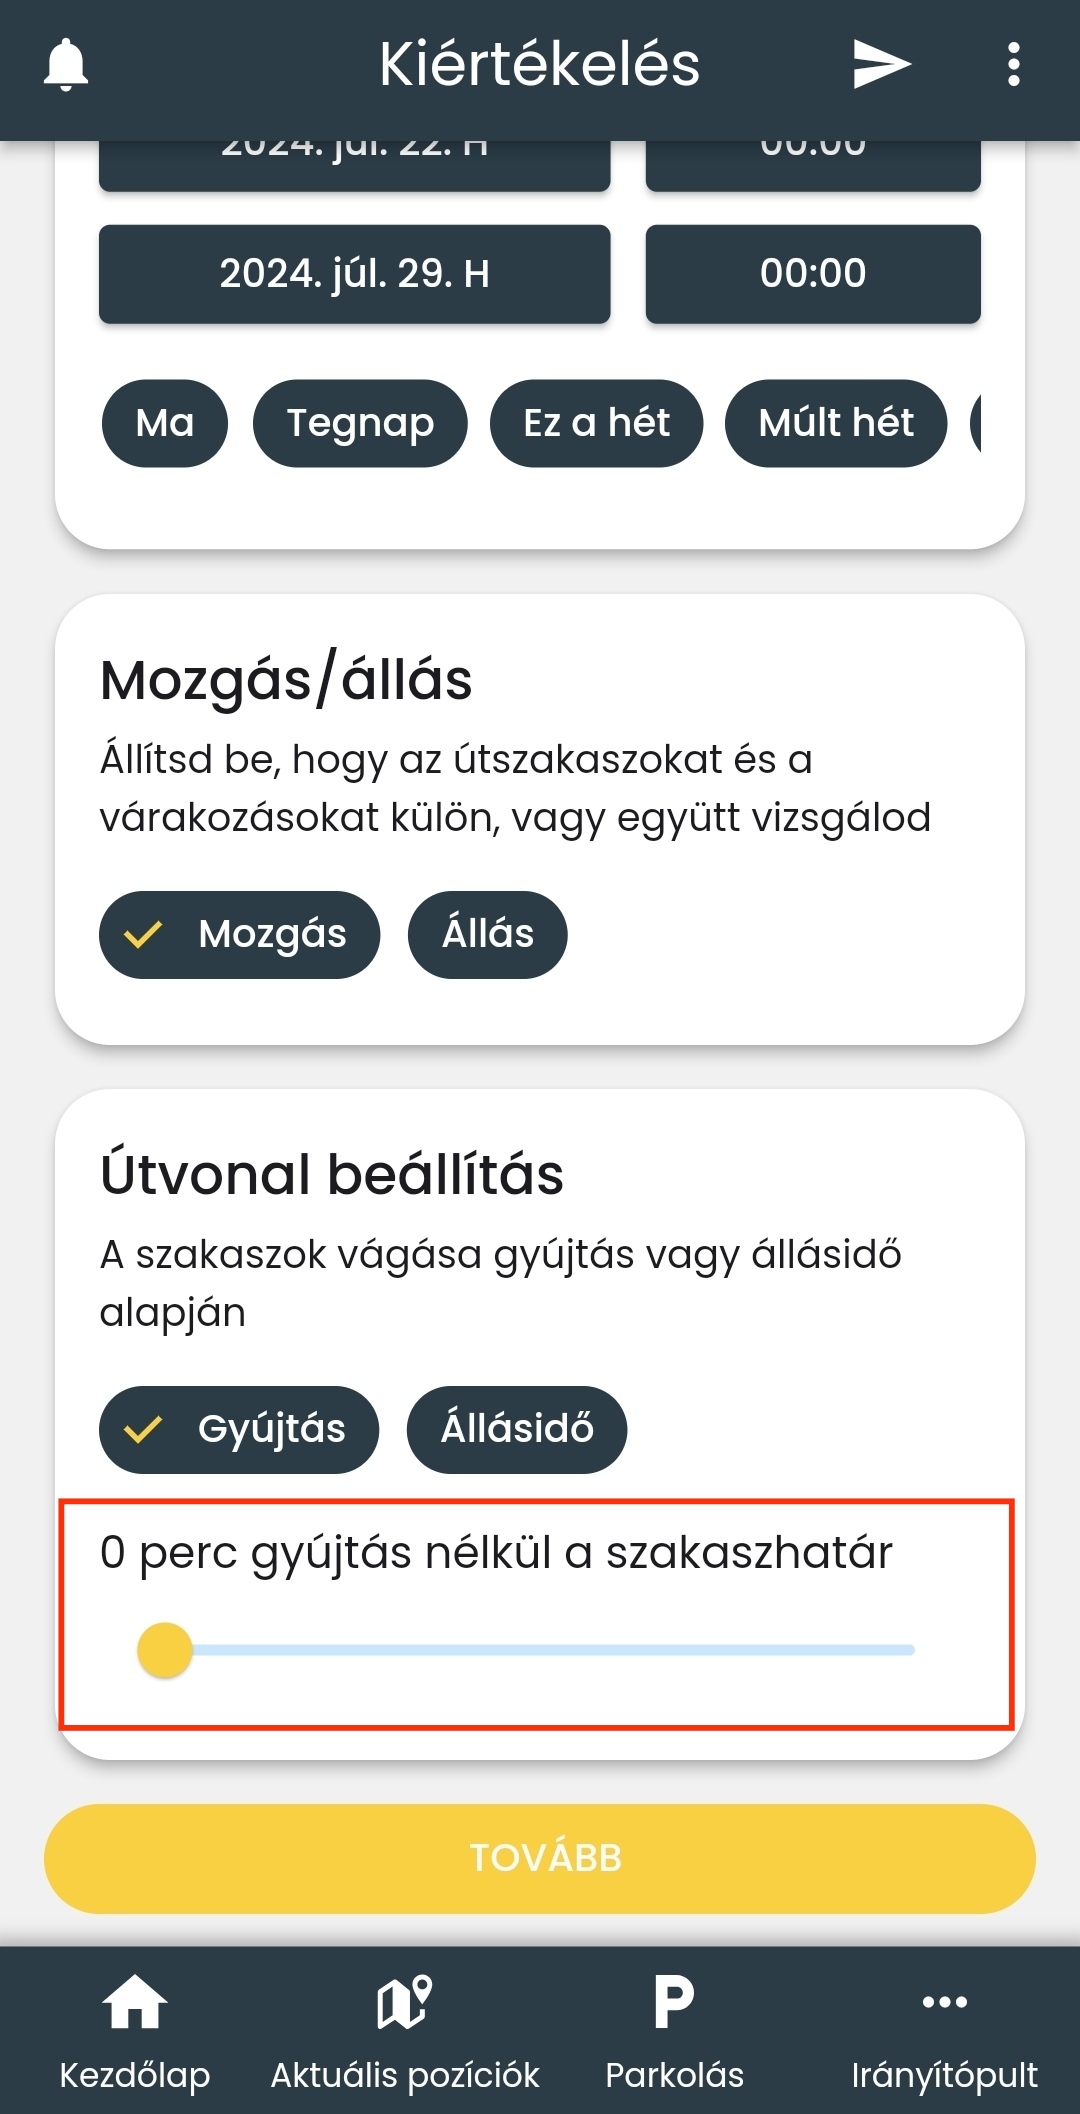Image resolution: width=1080 pixels, height=2114 pixels.
Task: Open the 2024. júl. 29. date picker
Action: (x=354, y=274)
